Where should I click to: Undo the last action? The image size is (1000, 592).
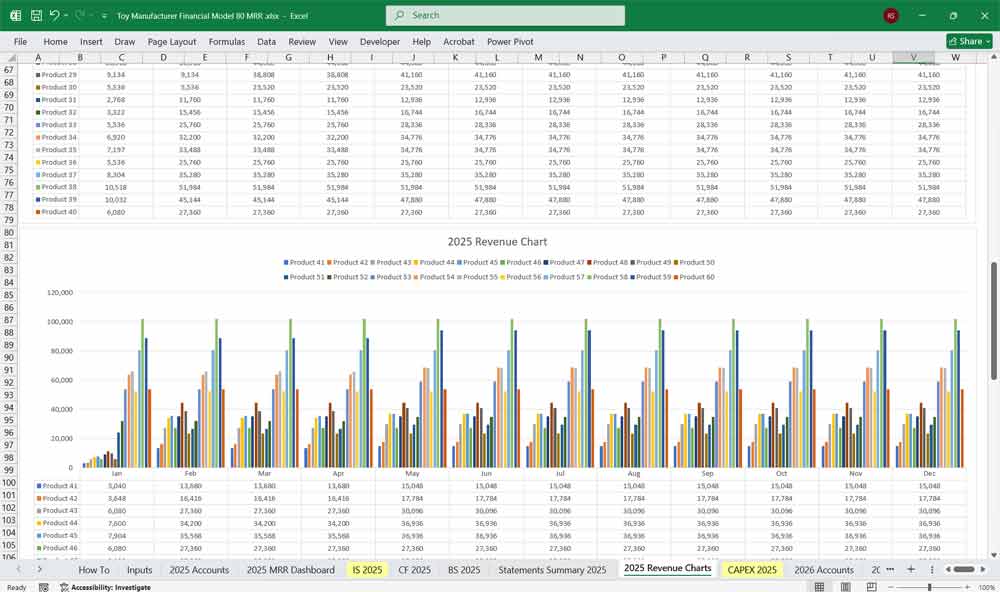[54, 15]
